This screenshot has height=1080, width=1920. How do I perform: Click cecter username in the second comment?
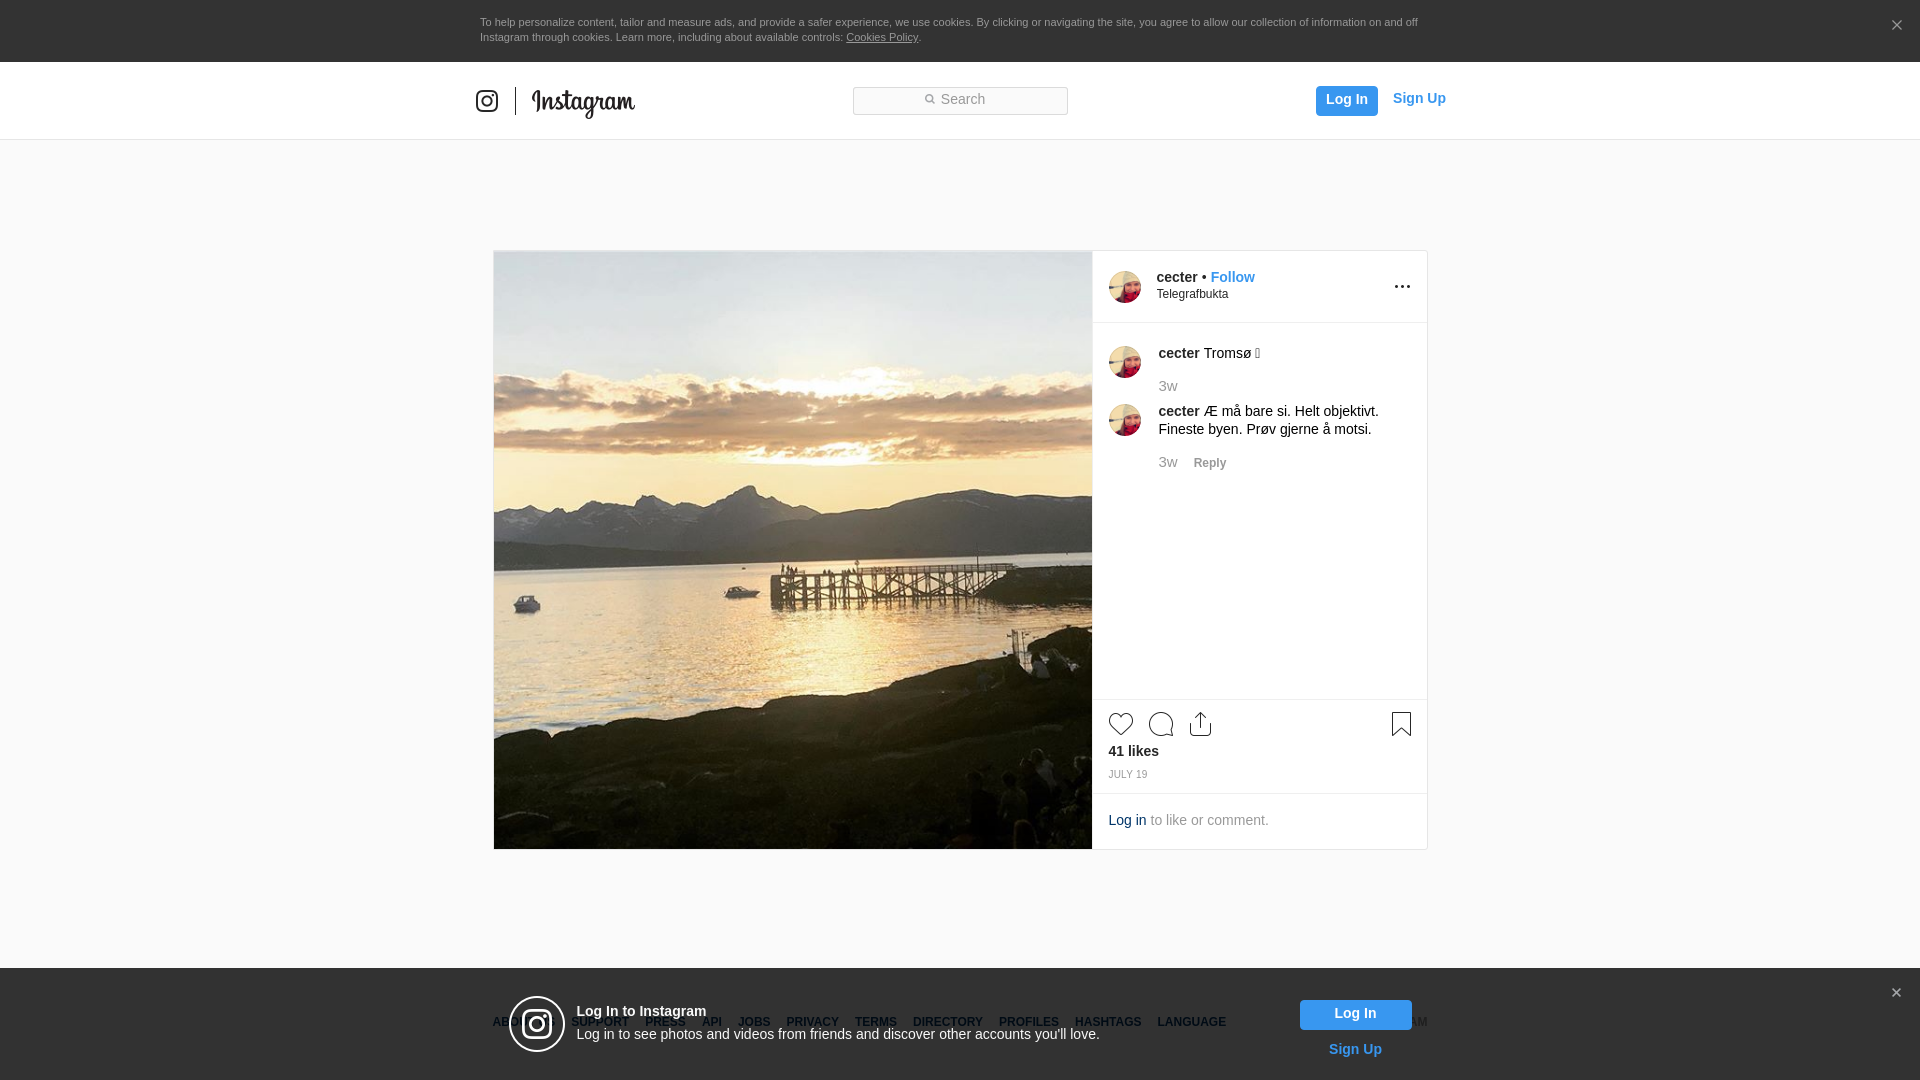pos(1179,411)
